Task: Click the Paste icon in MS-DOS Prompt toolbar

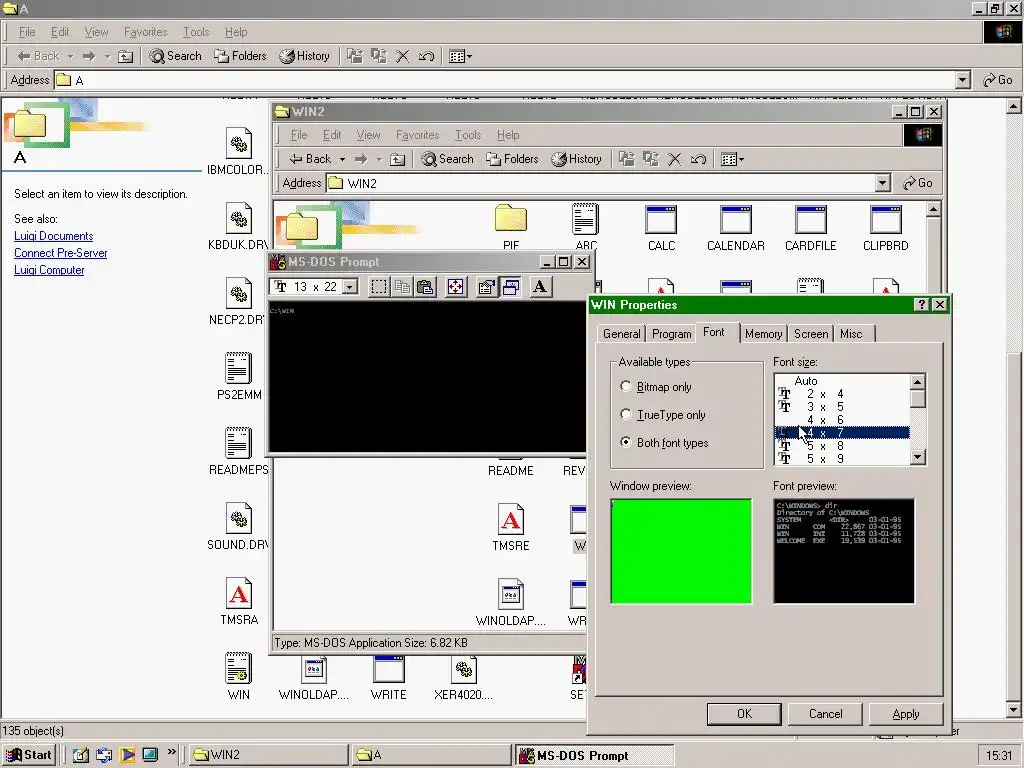Action: click(x=426, y=287)
